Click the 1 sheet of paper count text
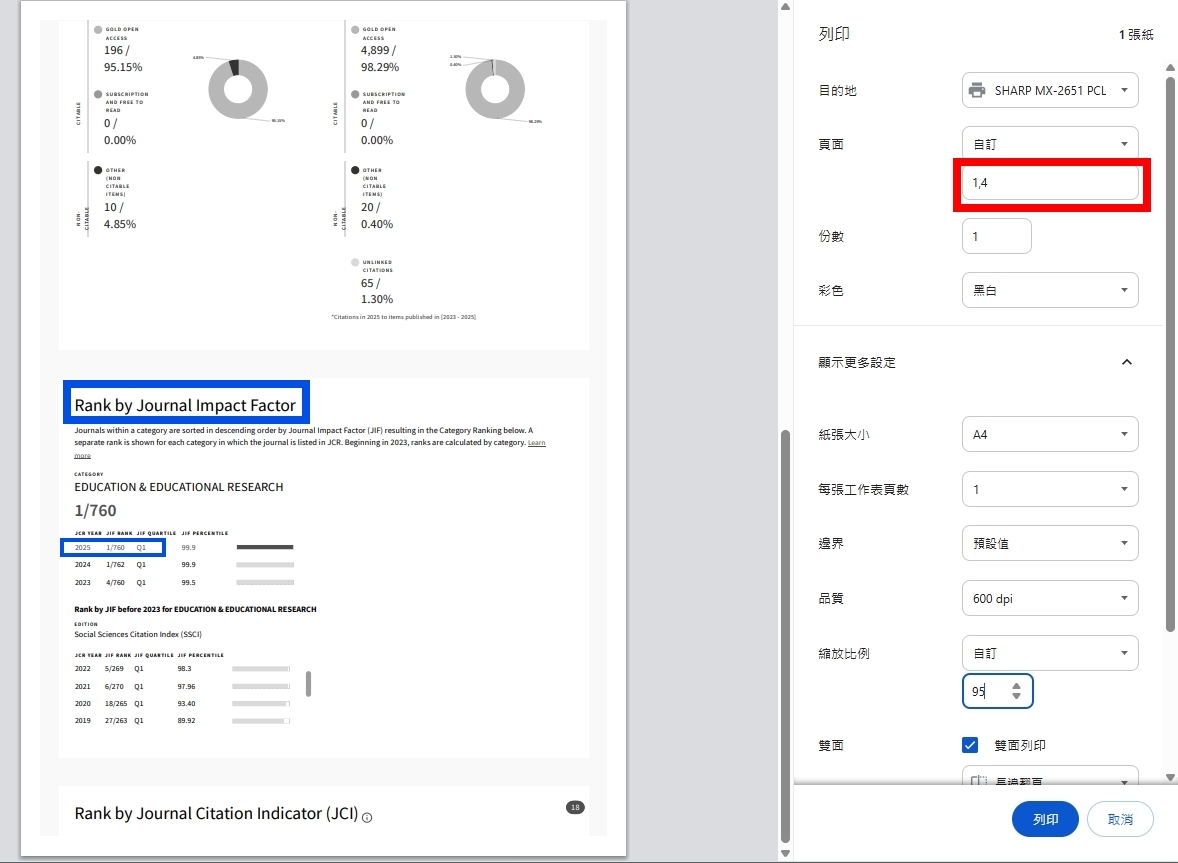Screen dimensions: 1178x863 tap(1135, 35)
